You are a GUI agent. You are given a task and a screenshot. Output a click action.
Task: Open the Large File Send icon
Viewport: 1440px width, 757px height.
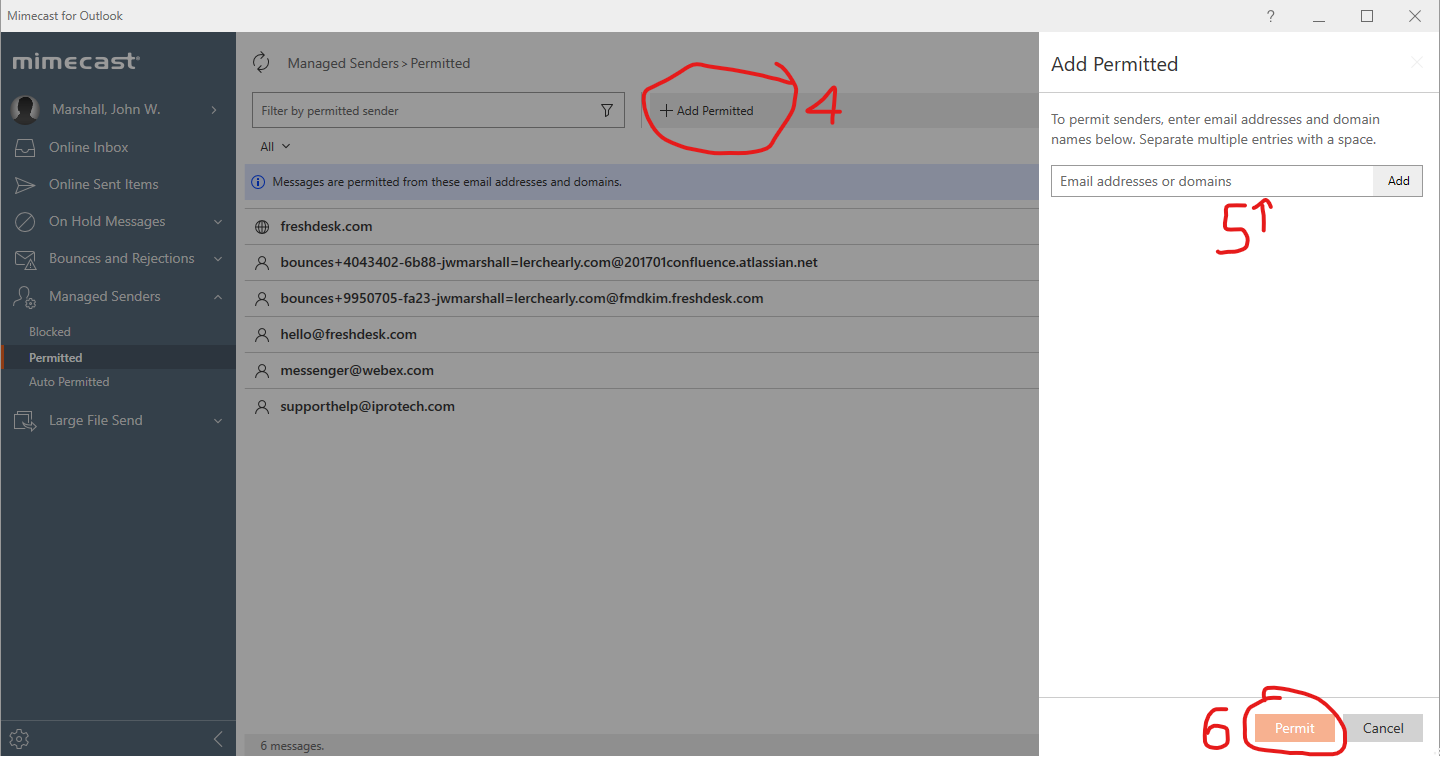pos(24,420)
